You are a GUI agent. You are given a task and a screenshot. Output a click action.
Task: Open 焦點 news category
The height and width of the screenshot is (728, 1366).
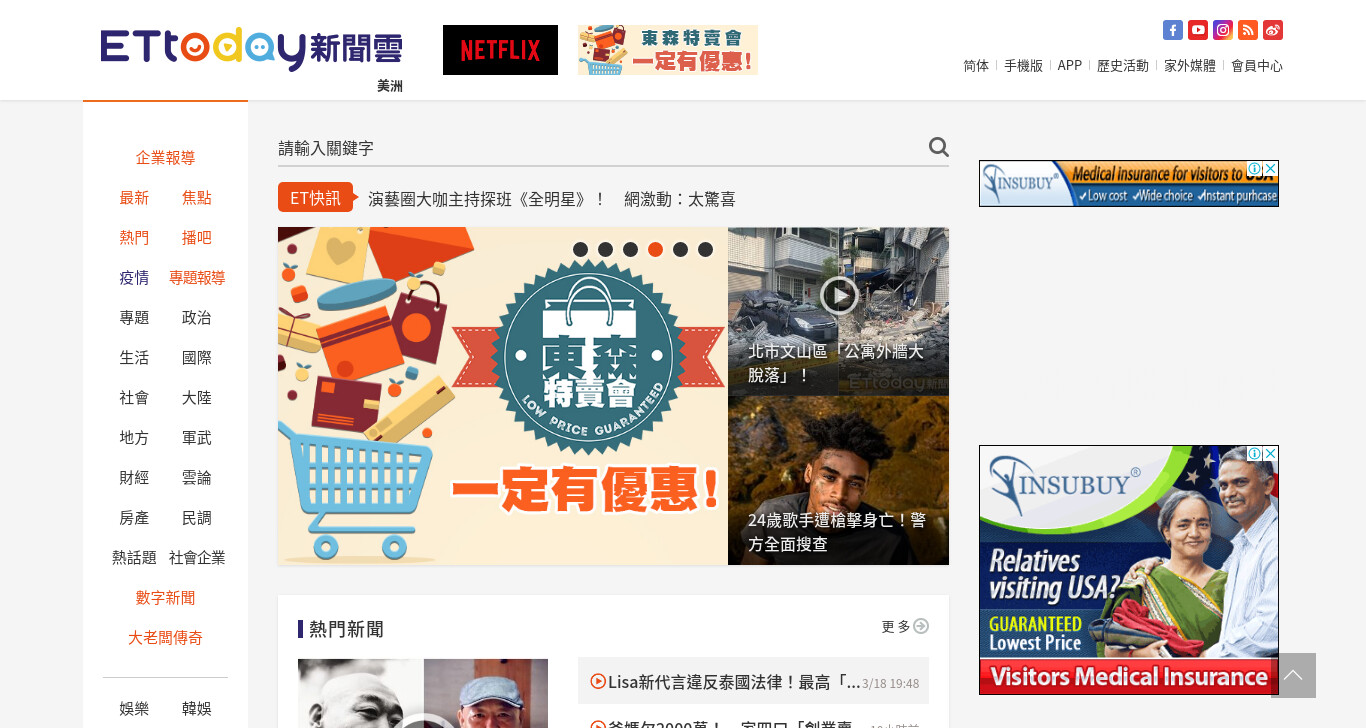tap(197, 198)
